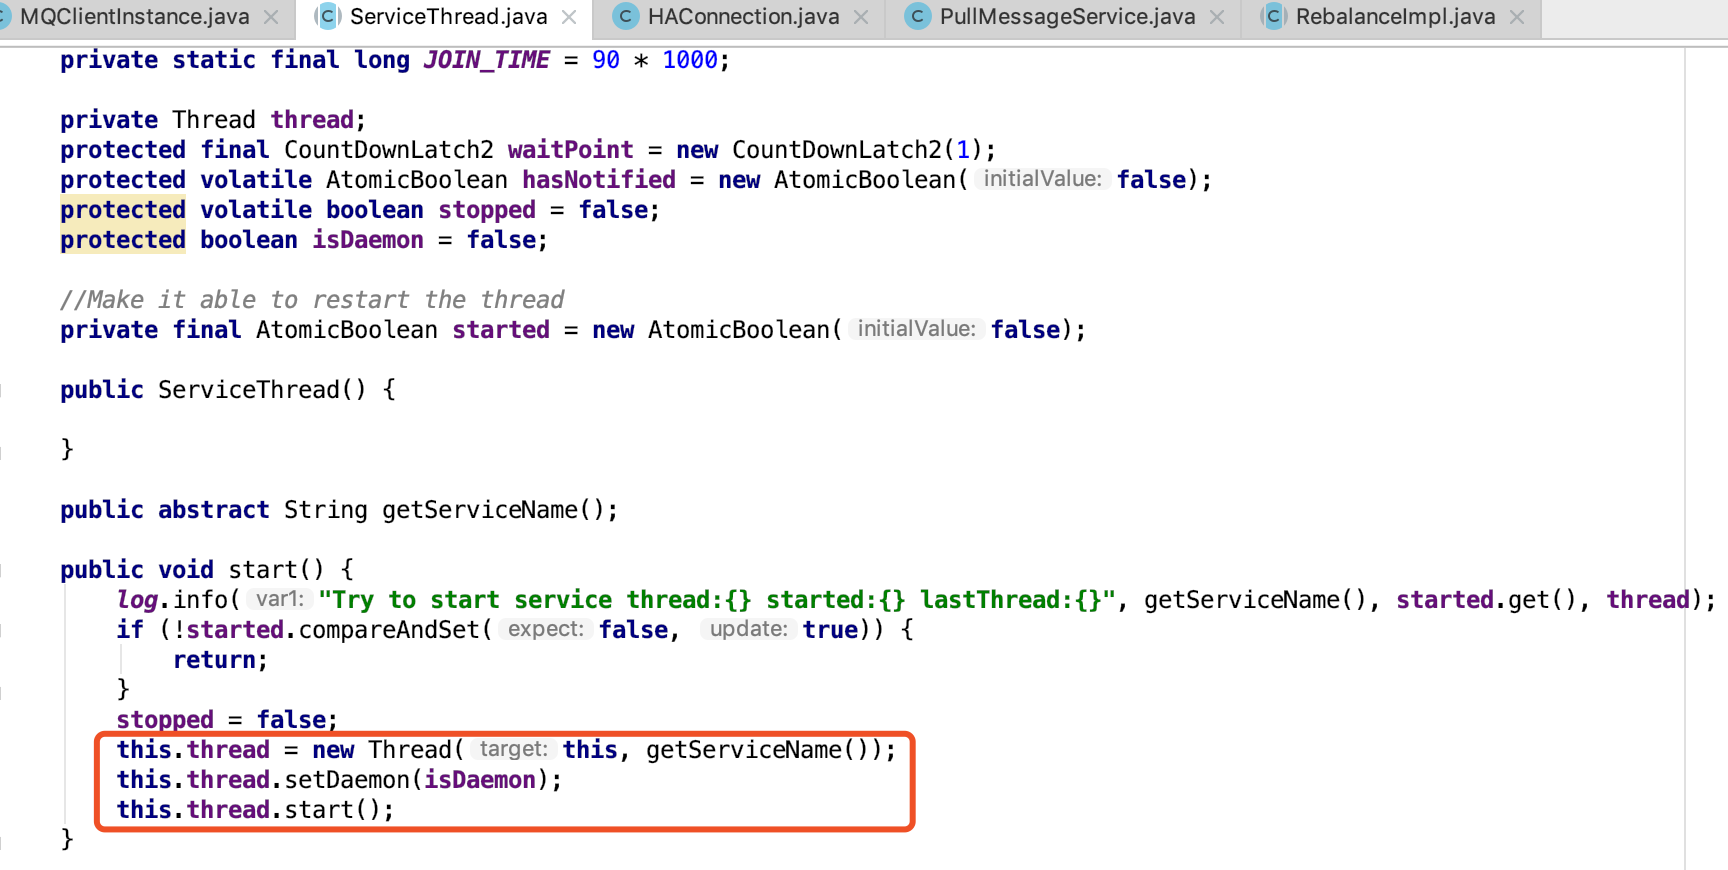Image resolution: width=1728 pixels, height=870 pixels.
Task: Click the 'Try to start service thread' string literal
Action: (x=717, y=600)
